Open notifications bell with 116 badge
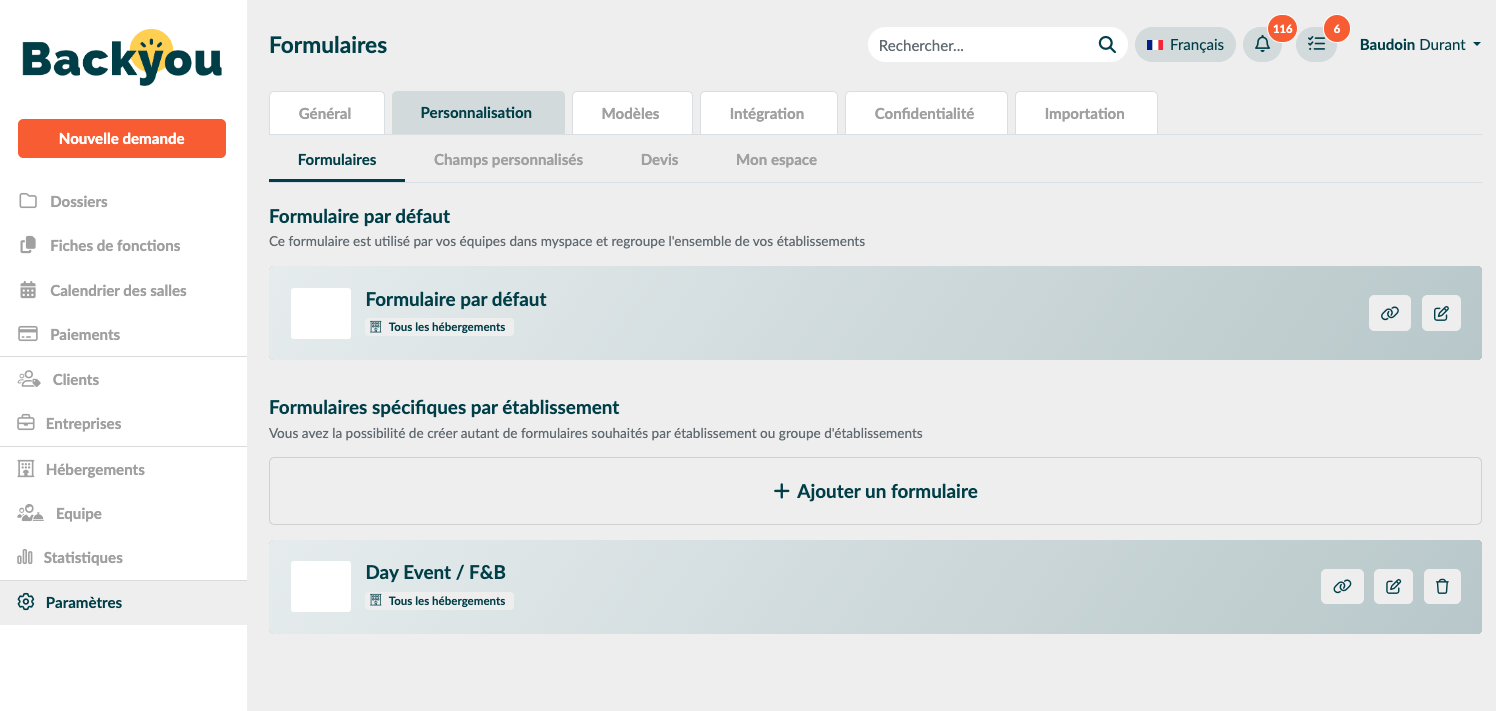This screenshot has height=711, width=1496. tap(1262, 44)
